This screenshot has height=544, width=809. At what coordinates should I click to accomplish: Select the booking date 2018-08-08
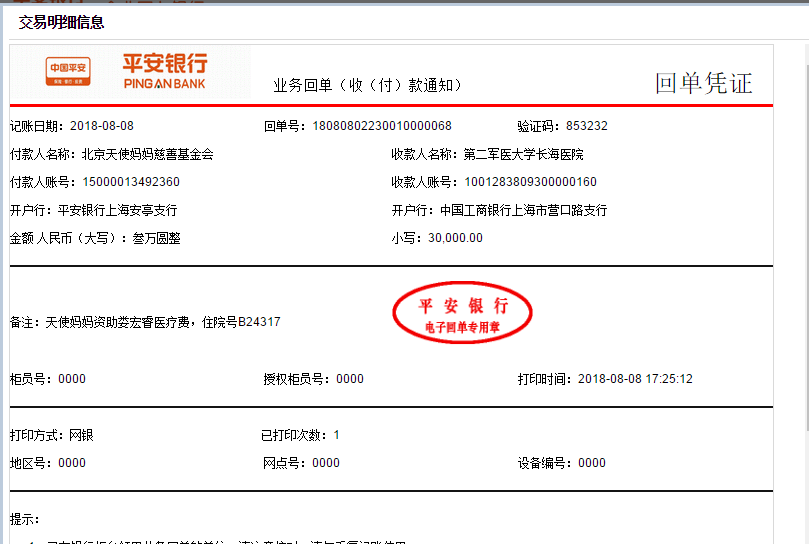coord(102,126)
